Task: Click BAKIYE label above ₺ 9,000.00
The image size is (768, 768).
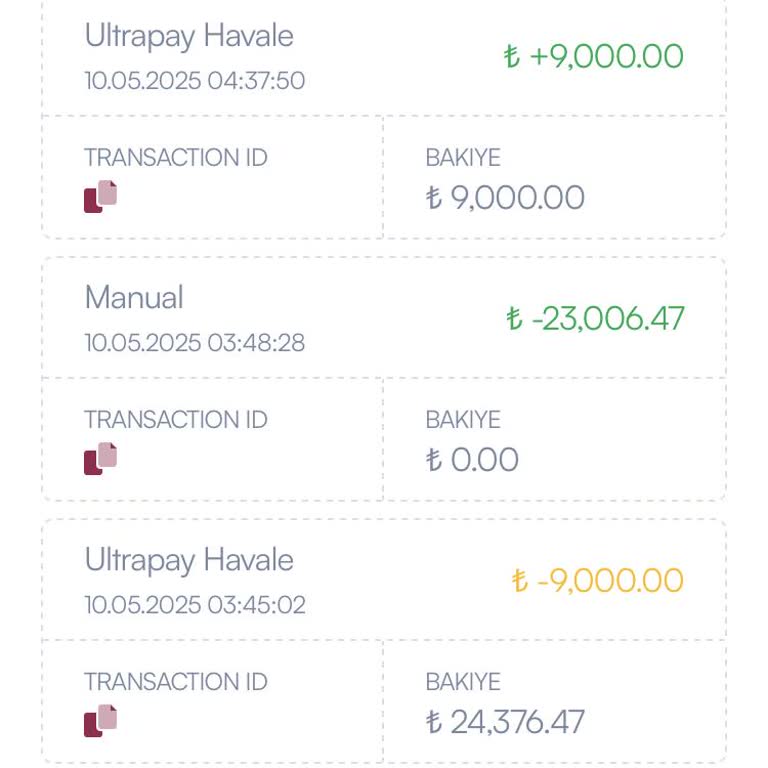Action: click(x=463, y=158)
